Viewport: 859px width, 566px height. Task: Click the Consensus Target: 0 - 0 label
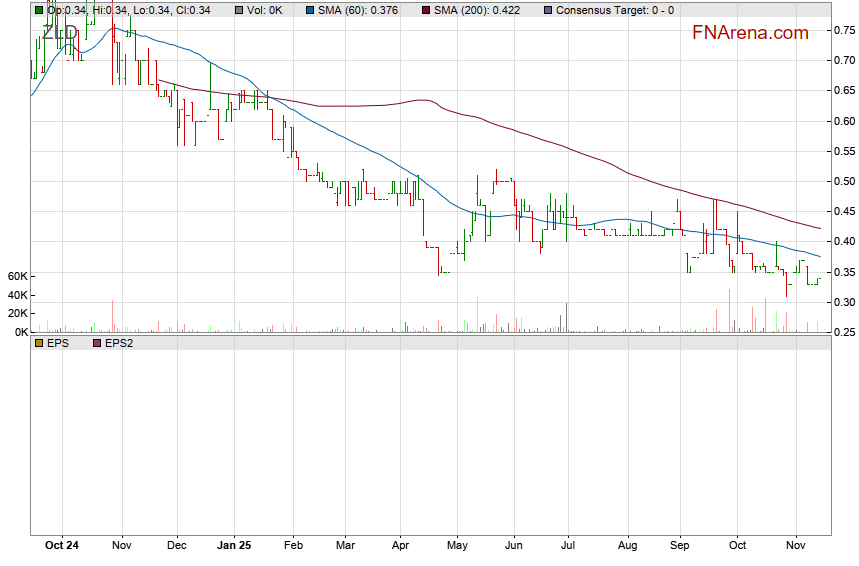(614, 10)
